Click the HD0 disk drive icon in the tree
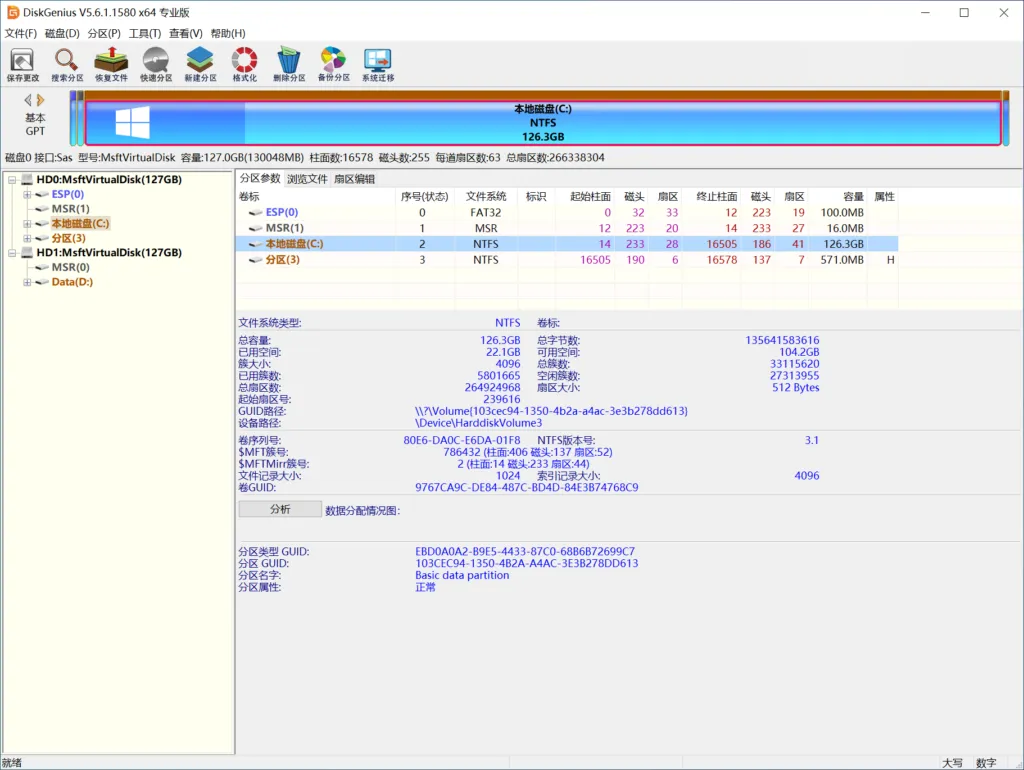This screenshot has height=770, width=1024. (27, 179)
